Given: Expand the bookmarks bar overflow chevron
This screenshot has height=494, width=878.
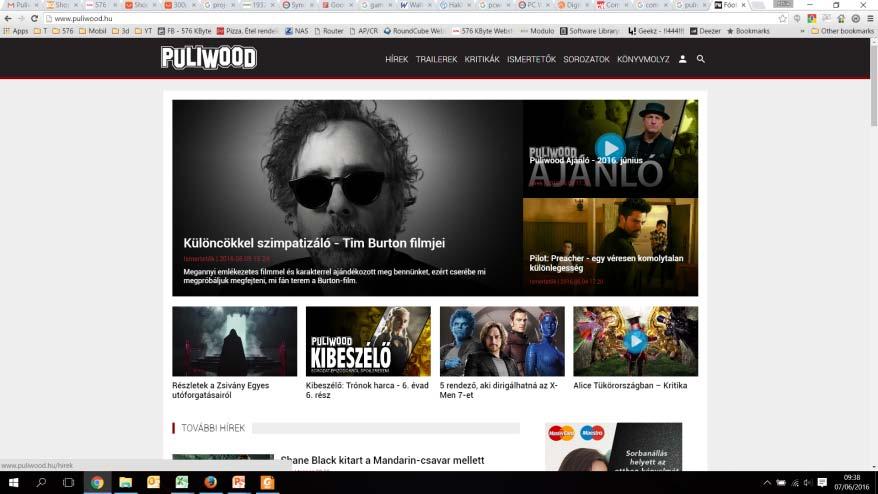Looking at the screenshot, I should click(802, 31).
